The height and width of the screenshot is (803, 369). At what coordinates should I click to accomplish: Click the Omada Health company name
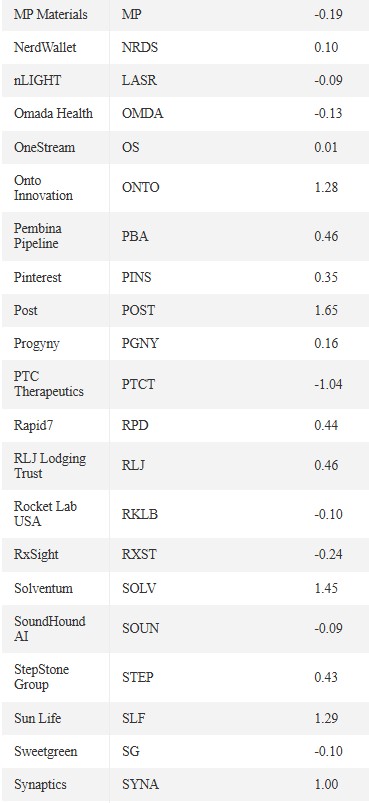(x=53, y=114)
